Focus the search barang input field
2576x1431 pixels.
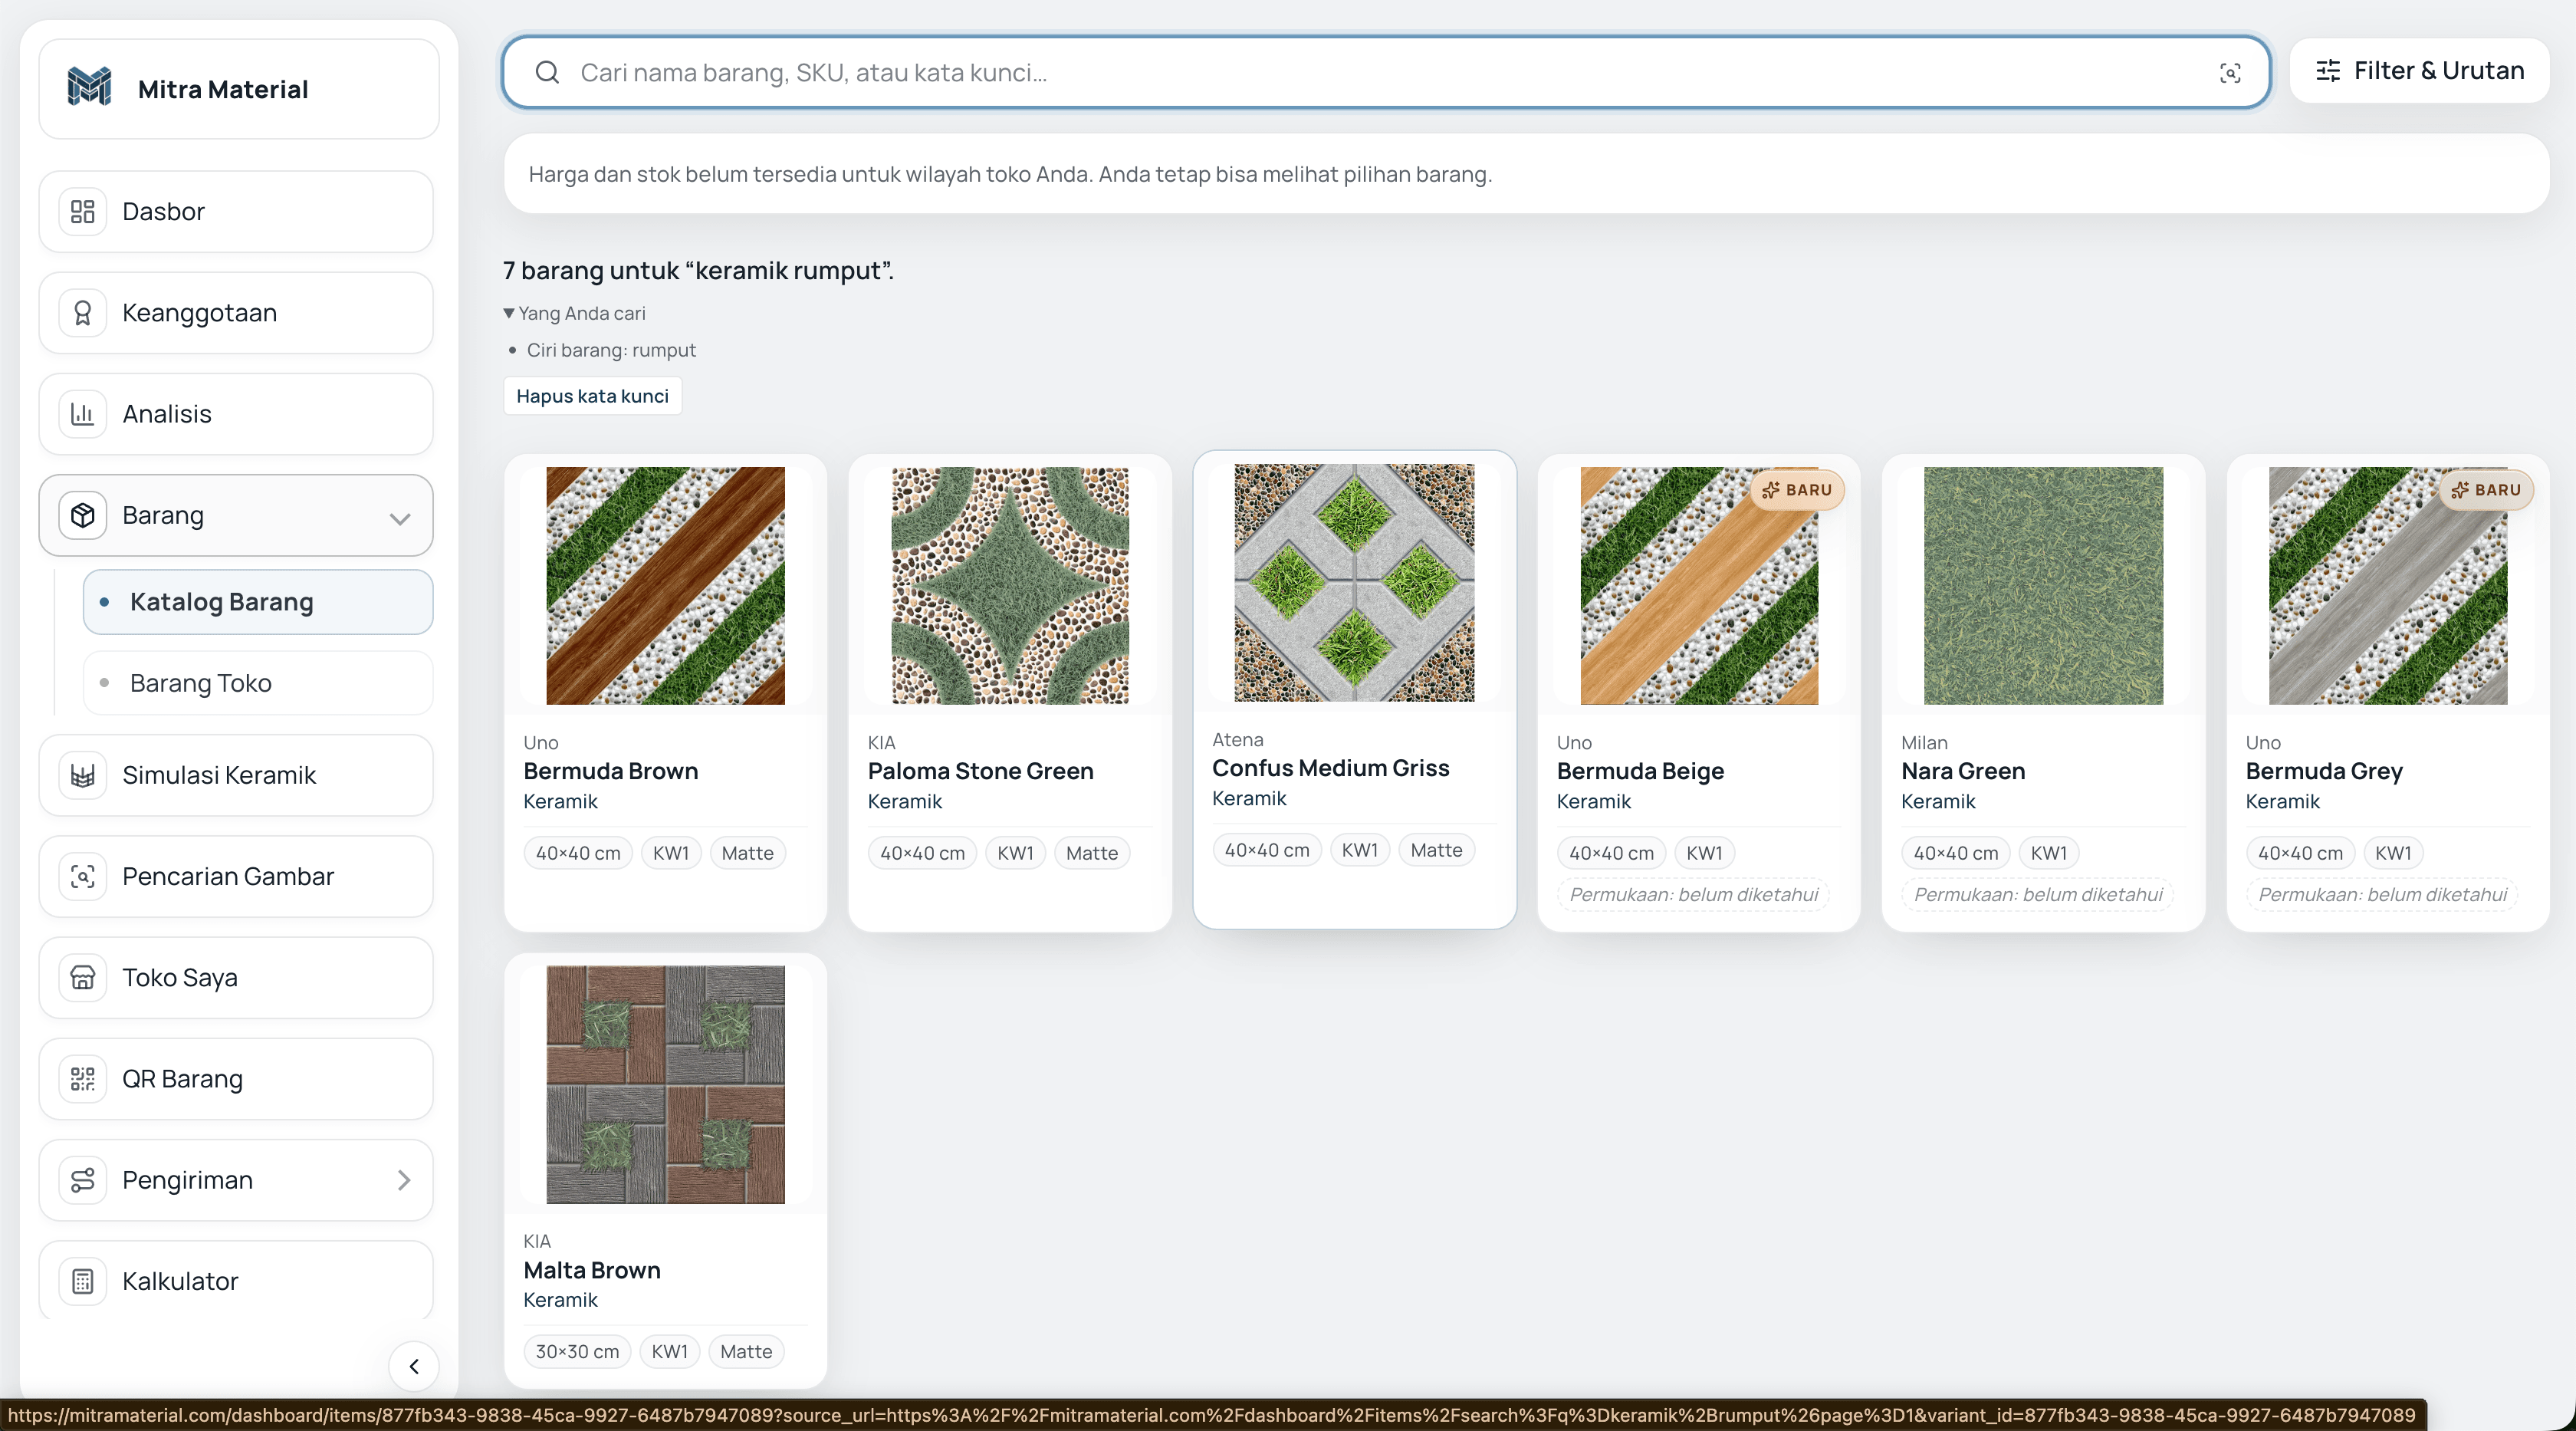tap(1386, 72)
